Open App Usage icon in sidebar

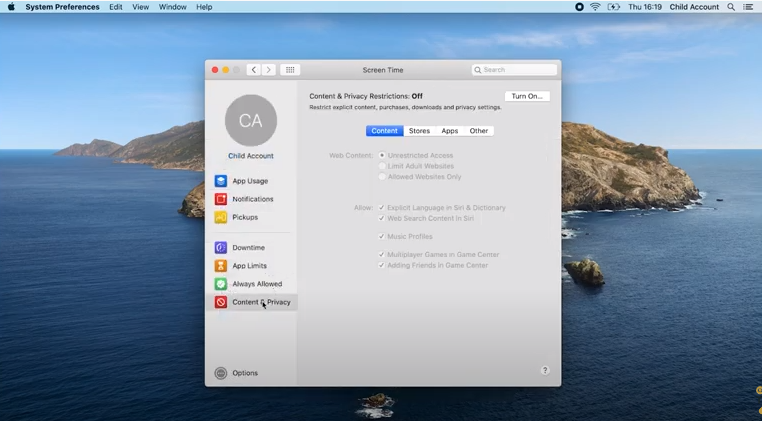[x=221, y=181]
